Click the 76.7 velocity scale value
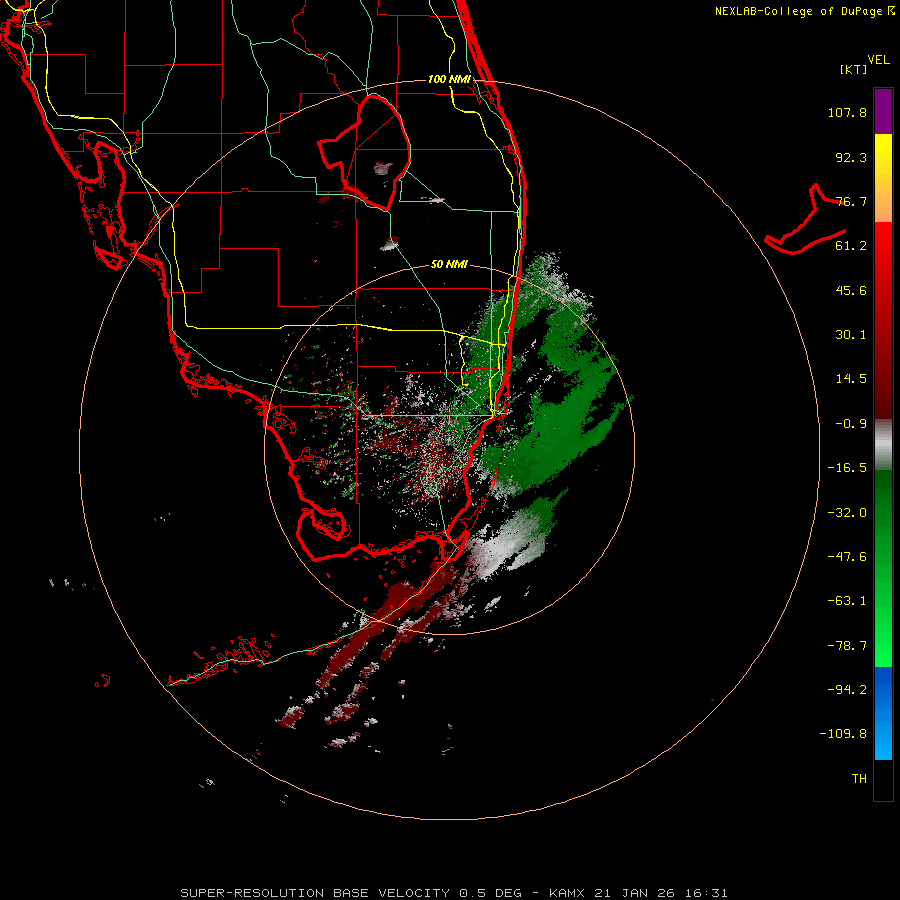The width and height of the screenshot is (900, 900). pyautogui.click(x=851, y=201)
